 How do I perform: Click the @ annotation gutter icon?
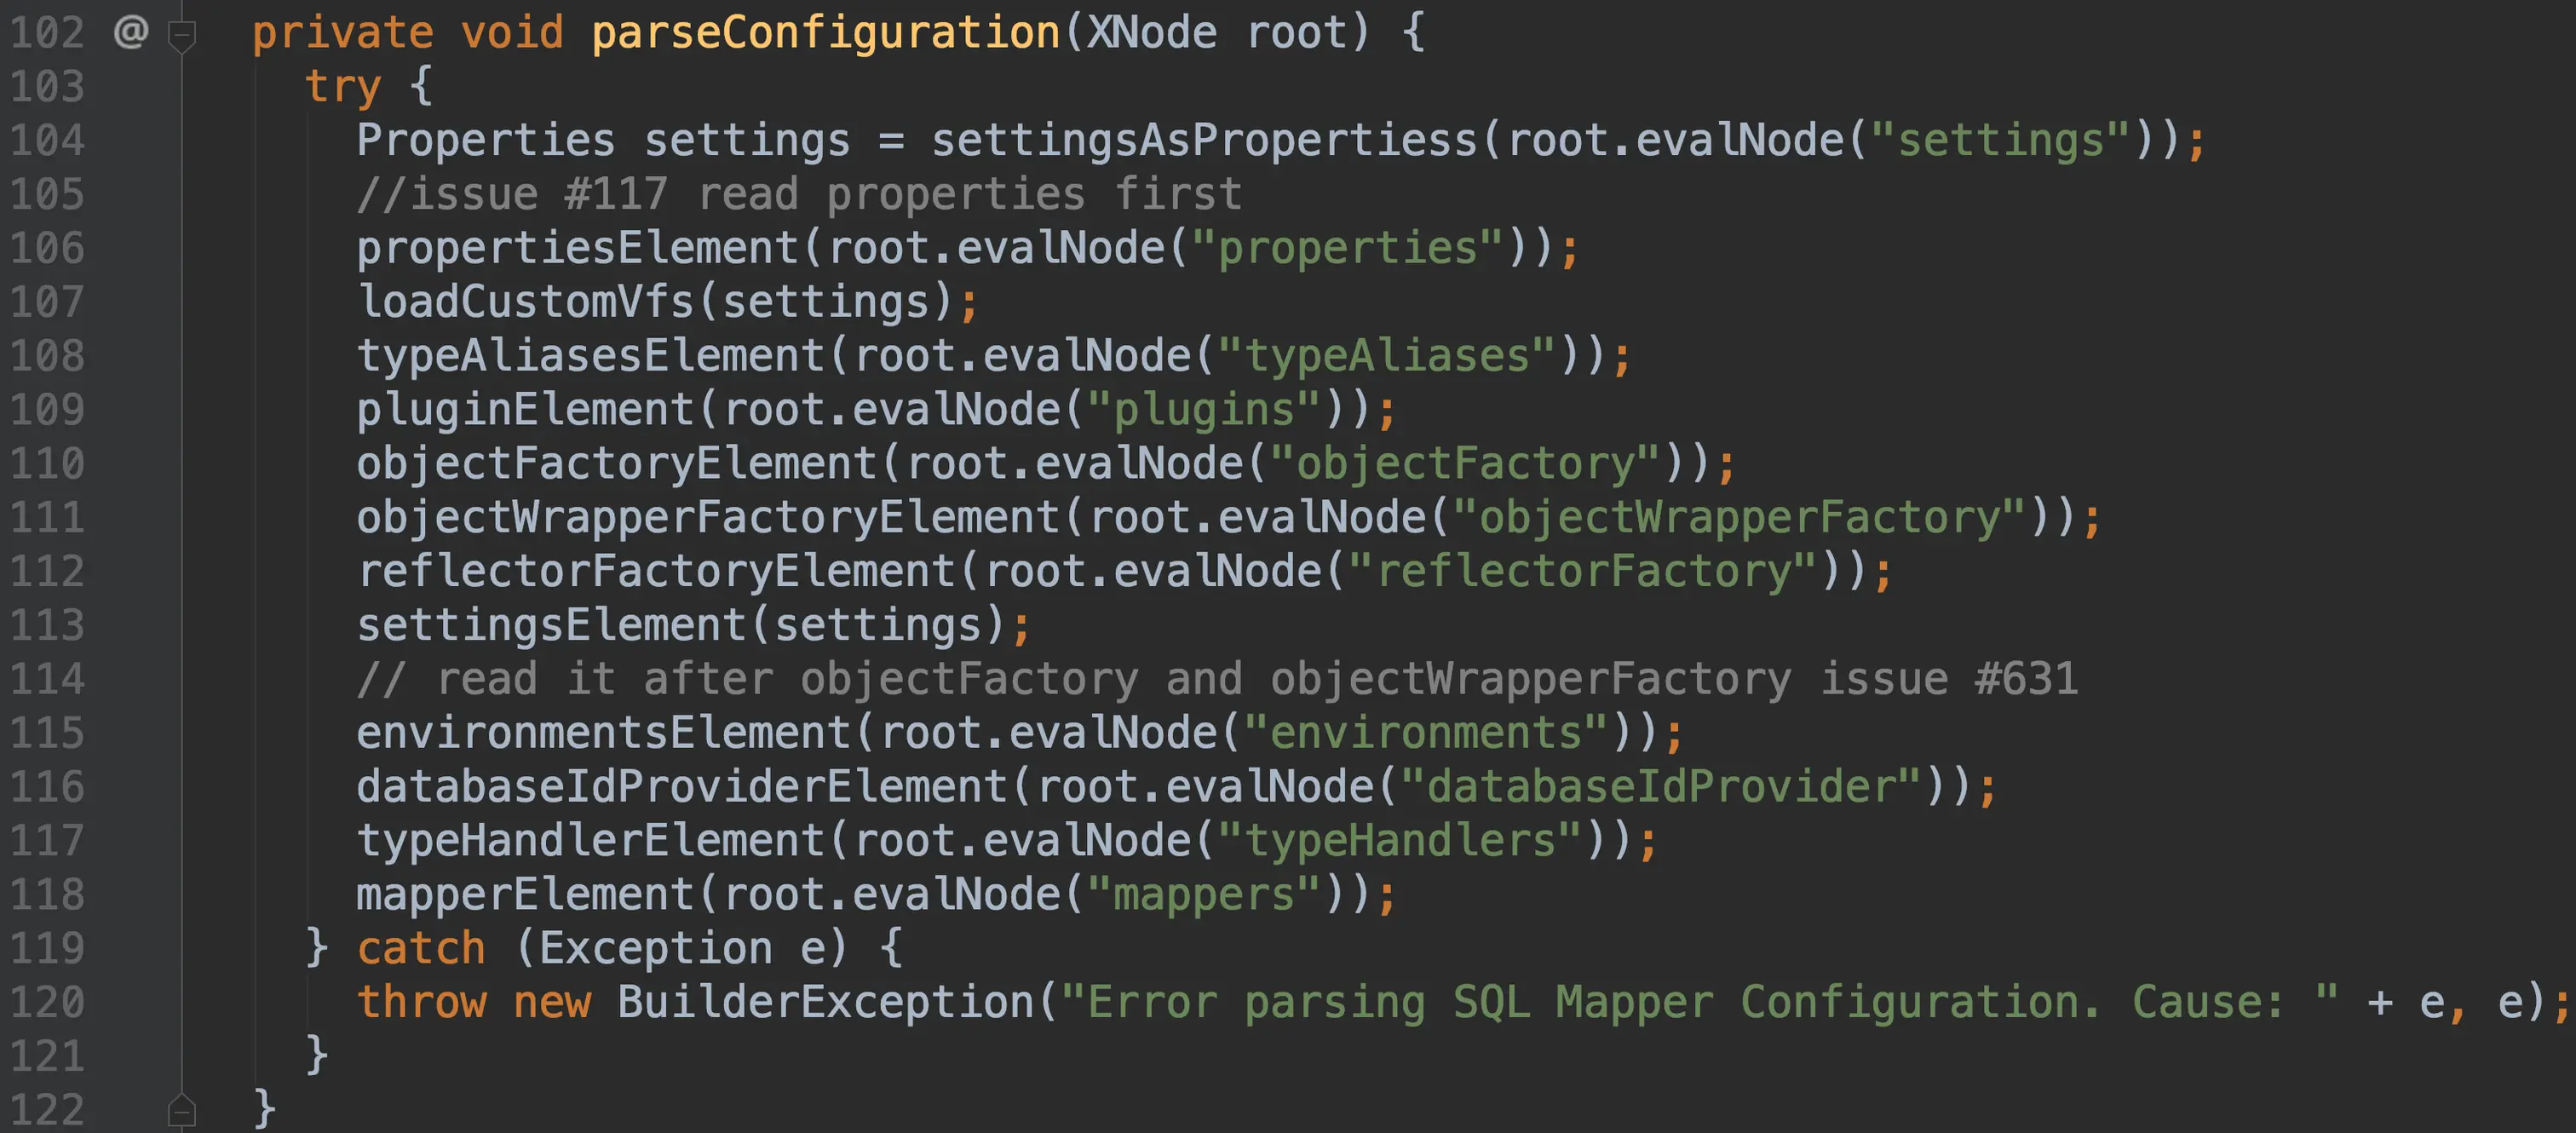[x=130, y=33]
